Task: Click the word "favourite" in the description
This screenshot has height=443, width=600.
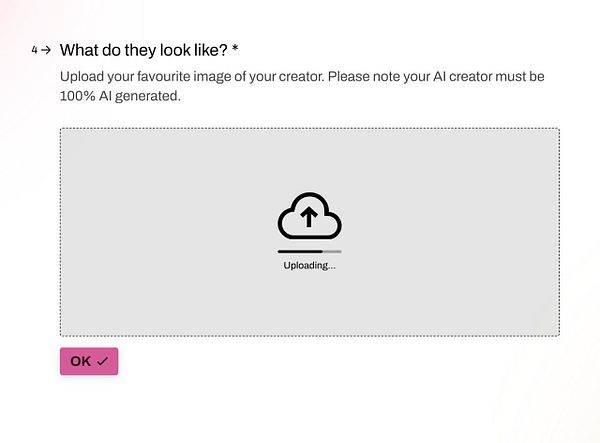Action: tap(162, 77)
